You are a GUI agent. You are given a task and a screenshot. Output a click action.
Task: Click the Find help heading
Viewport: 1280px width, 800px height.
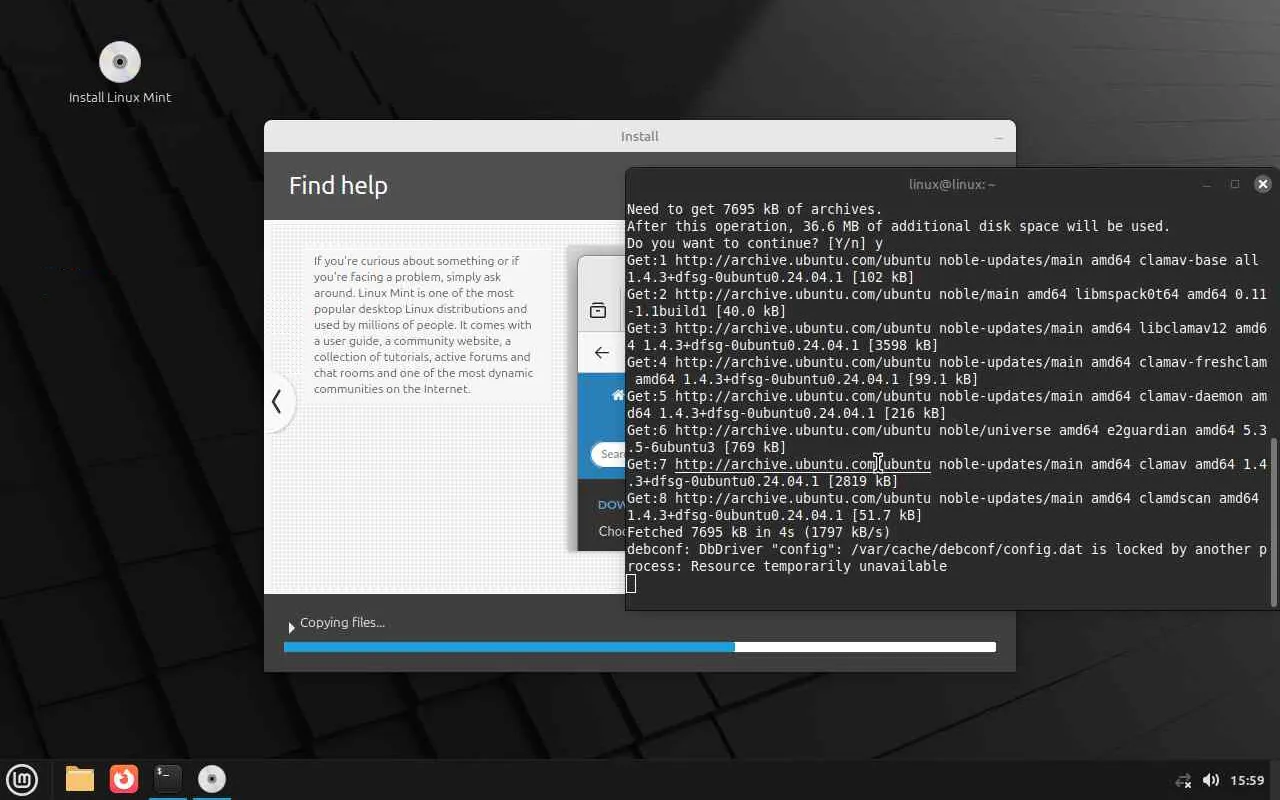(338, 185)
